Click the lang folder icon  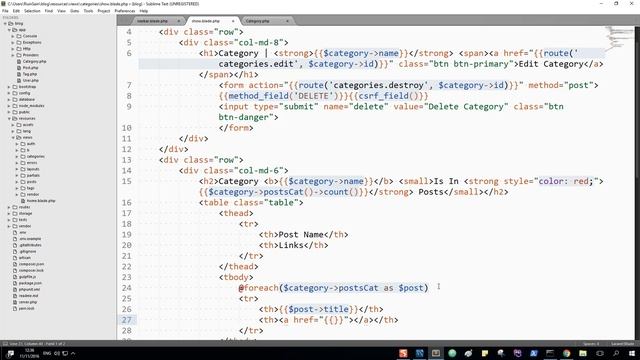(19, 131)
